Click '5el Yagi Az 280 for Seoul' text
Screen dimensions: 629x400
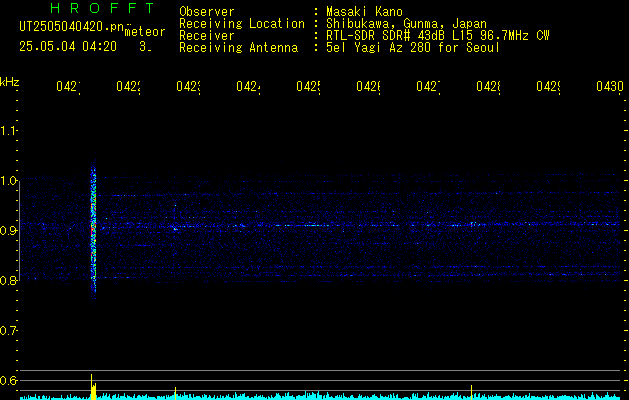[x=413, y=48]
